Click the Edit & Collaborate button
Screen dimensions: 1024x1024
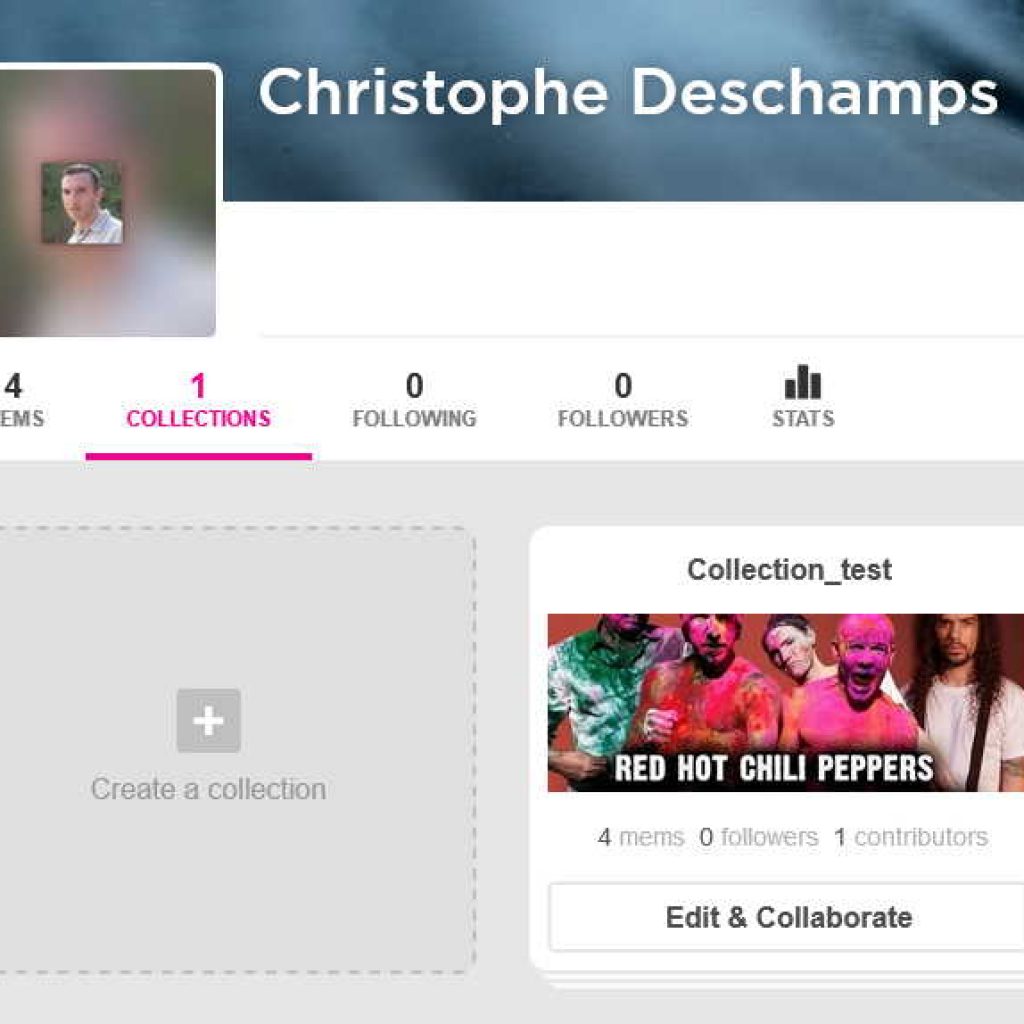point(787,917)
